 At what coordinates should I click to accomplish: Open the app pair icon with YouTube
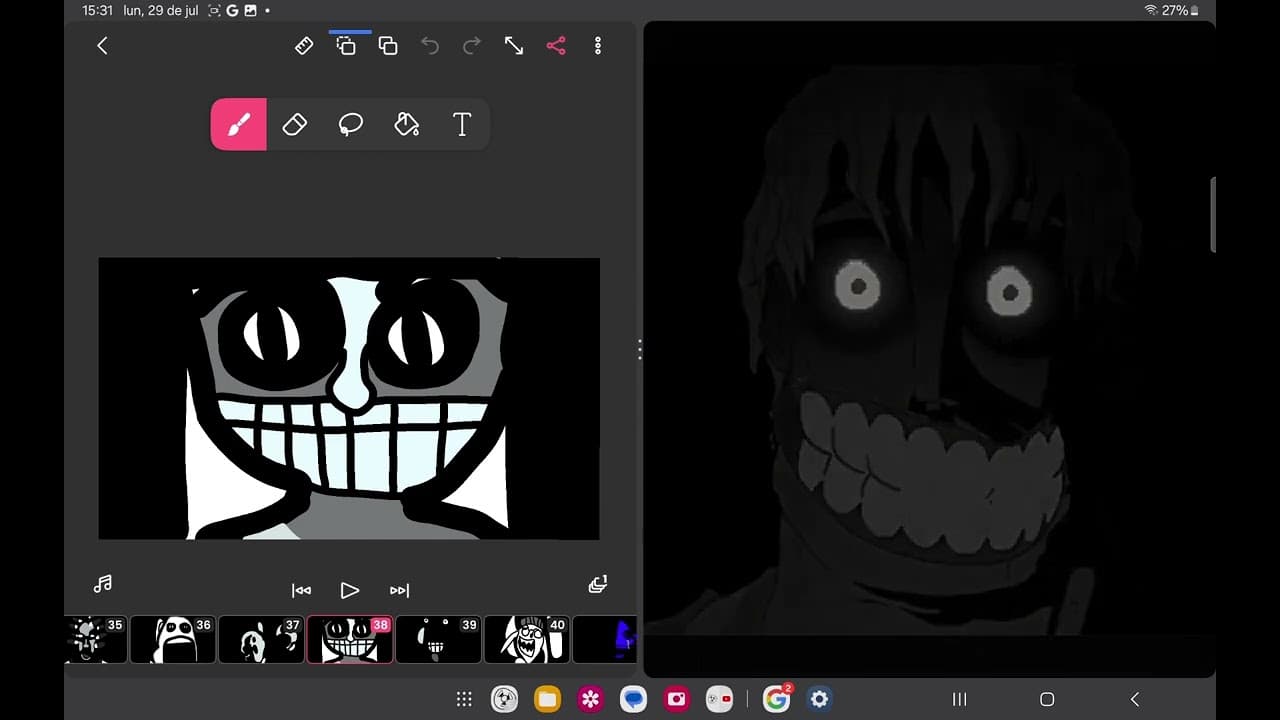(x=719, y=699)
